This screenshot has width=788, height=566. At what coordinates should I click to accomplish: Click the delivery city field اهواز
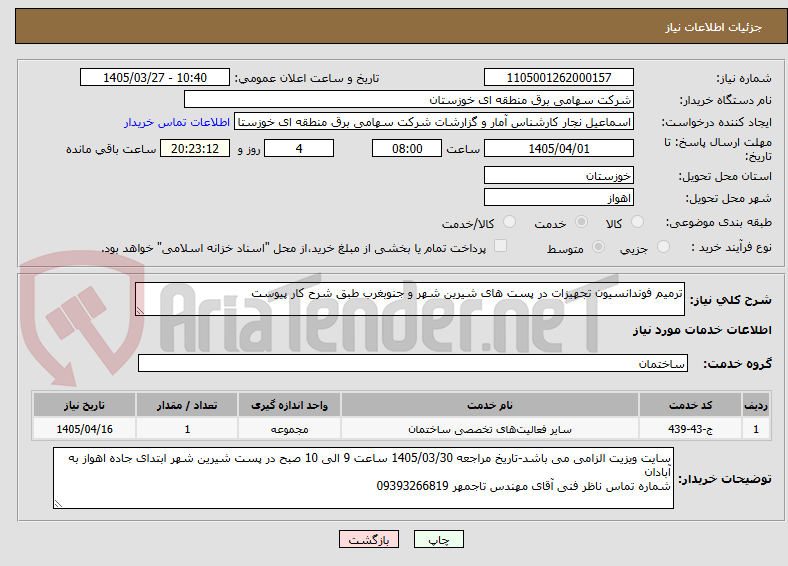(x=559, y=197)
